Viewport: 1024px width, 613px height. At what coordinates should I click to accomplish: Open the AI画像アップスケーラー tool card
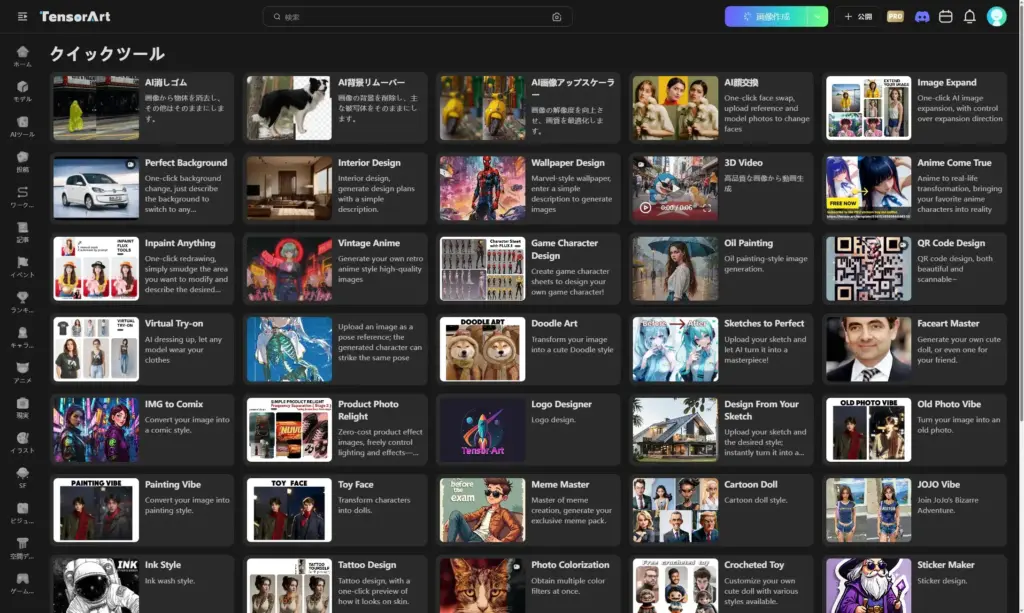[x=528, y=108]
